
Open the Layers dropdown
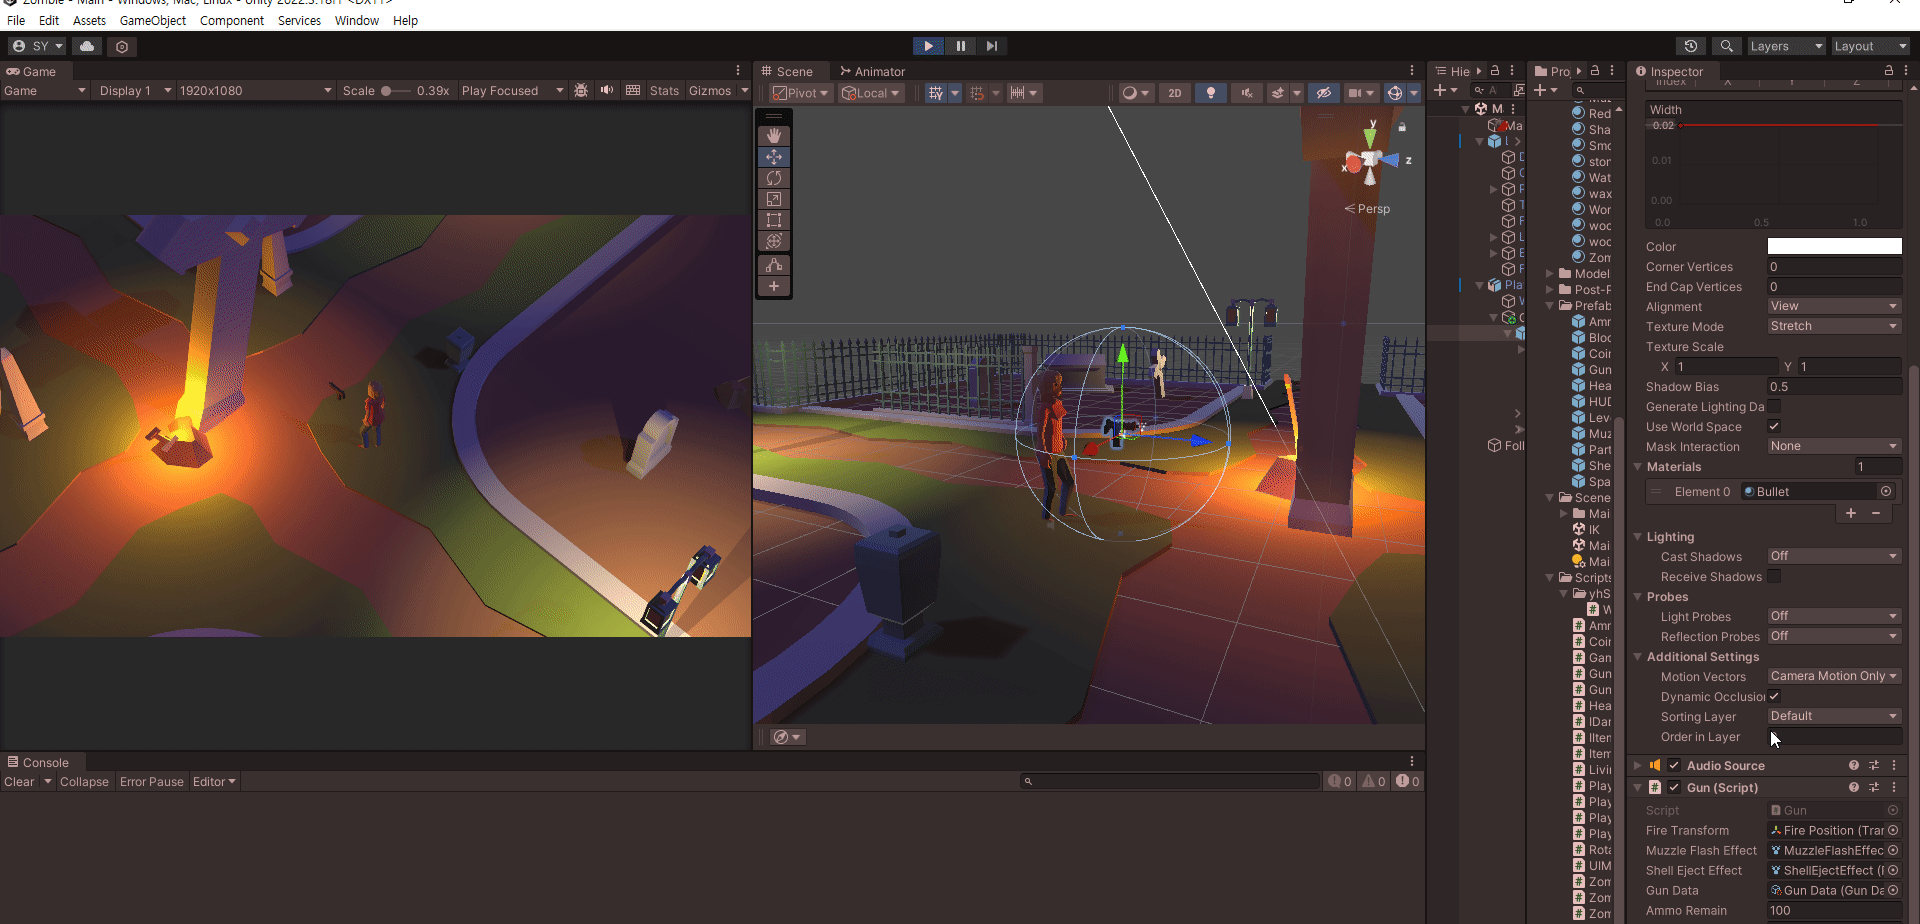click(x=1786, y=46)
